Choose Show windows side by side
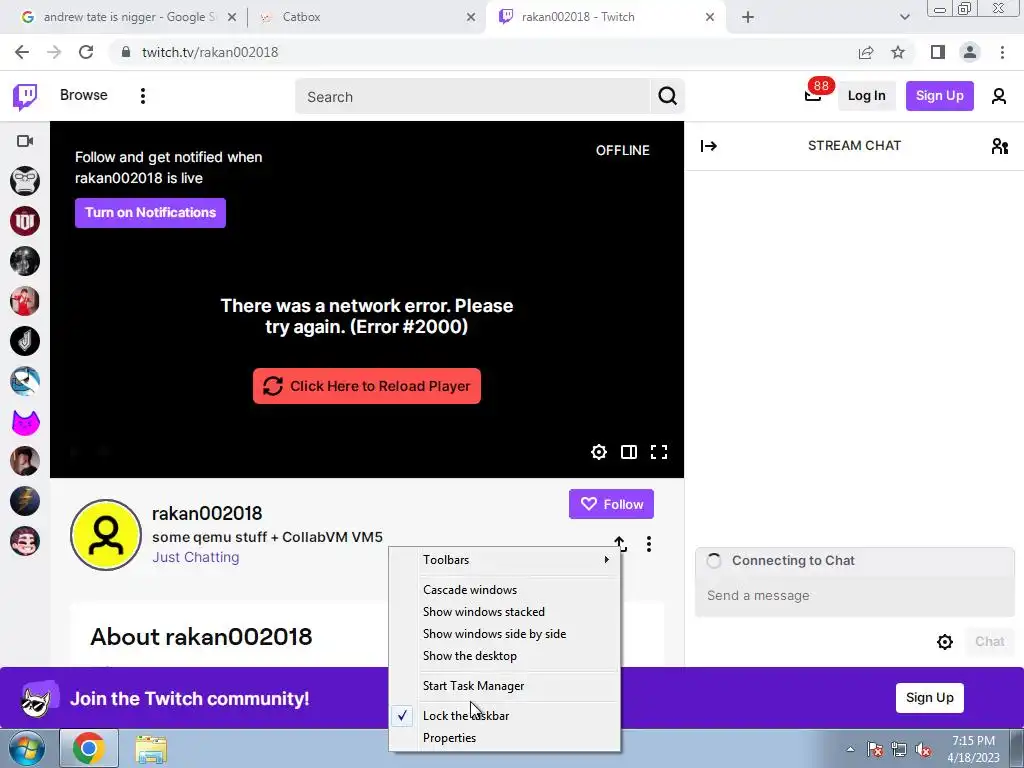The image size is (1024, 768). (505, 634)
